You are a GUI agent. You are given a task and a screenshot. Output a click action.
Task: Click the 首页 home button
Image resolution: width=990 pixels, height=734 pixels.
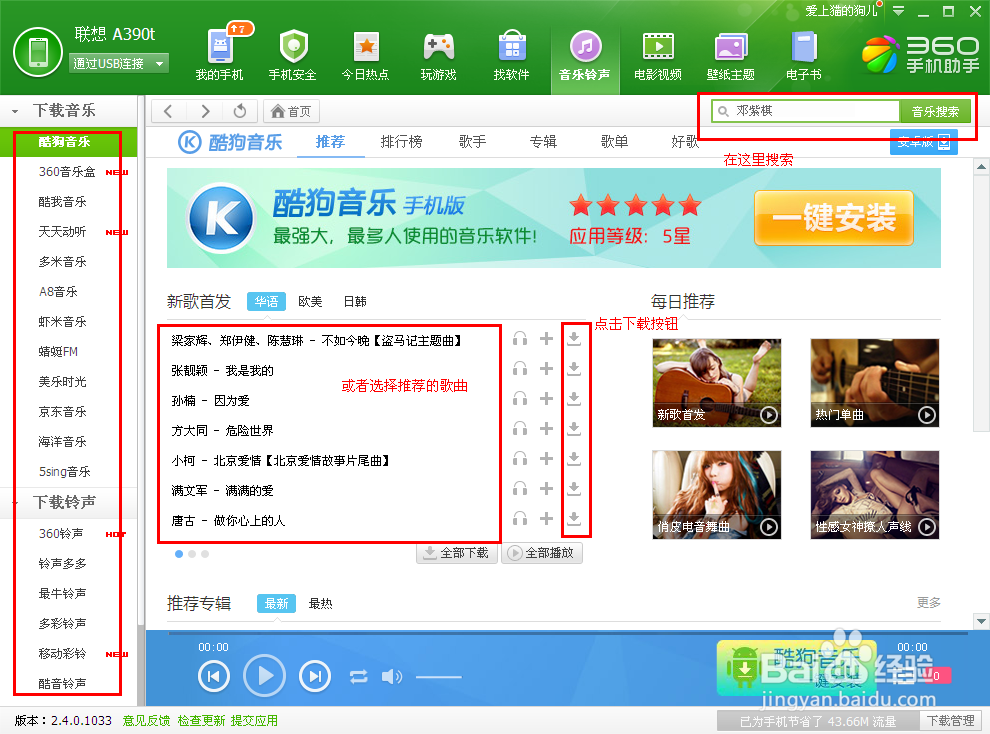[291, 111]
